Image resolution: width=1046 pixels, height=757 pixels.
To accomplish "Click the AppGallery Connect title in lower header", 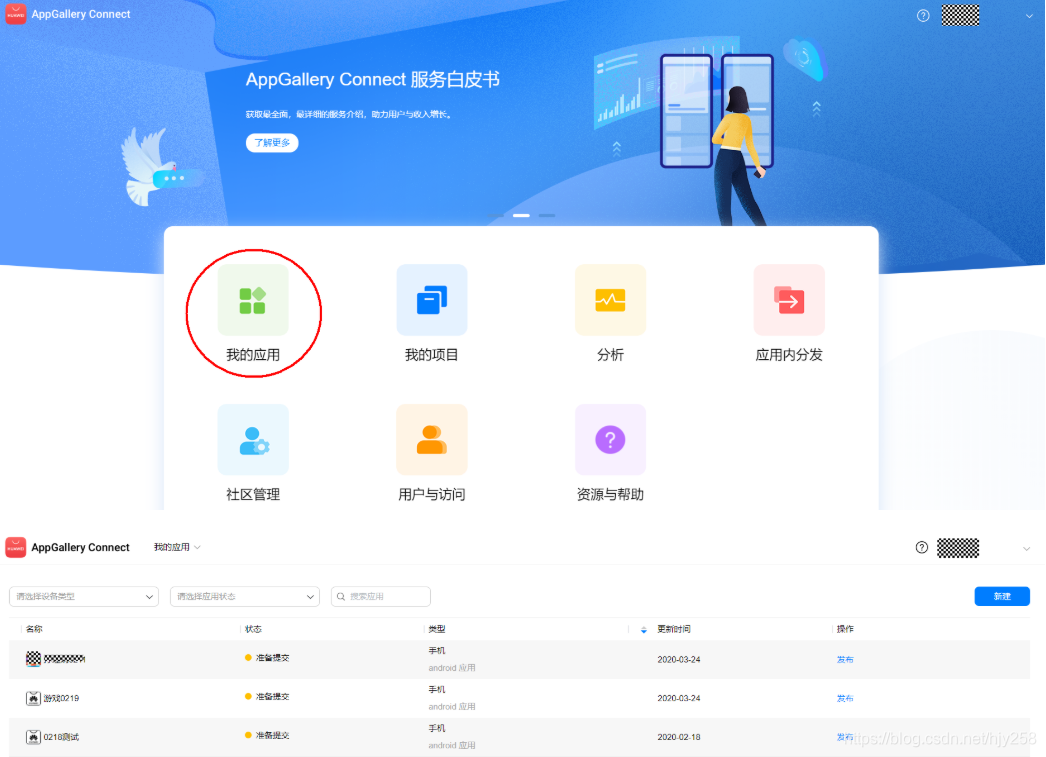I will pyautogui.click(x=80, y=548).
